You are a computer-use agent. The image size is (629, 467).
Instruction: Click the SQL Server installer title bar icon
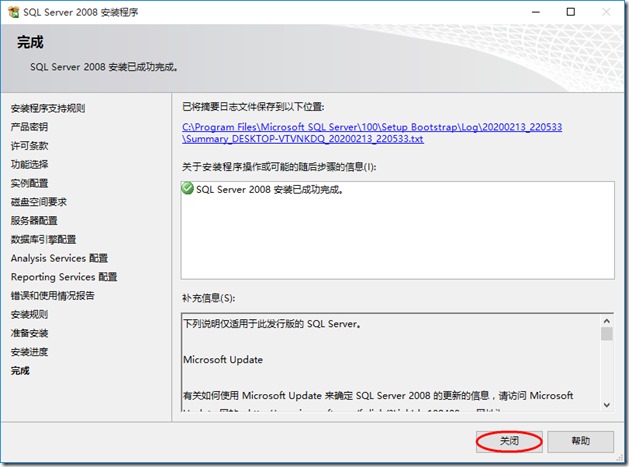[14, 12]
